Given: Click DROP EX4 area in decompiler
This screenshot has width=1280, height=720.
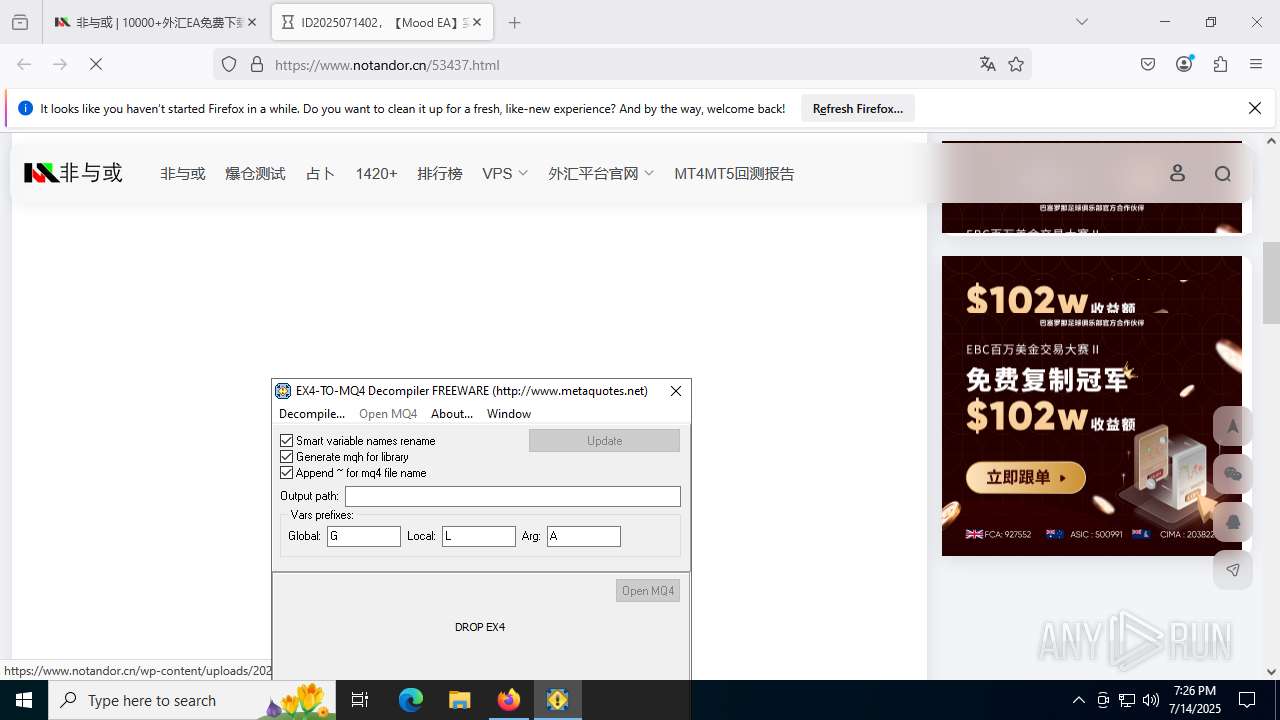Looking at the screenshot, I should click(x=480, y=627).
